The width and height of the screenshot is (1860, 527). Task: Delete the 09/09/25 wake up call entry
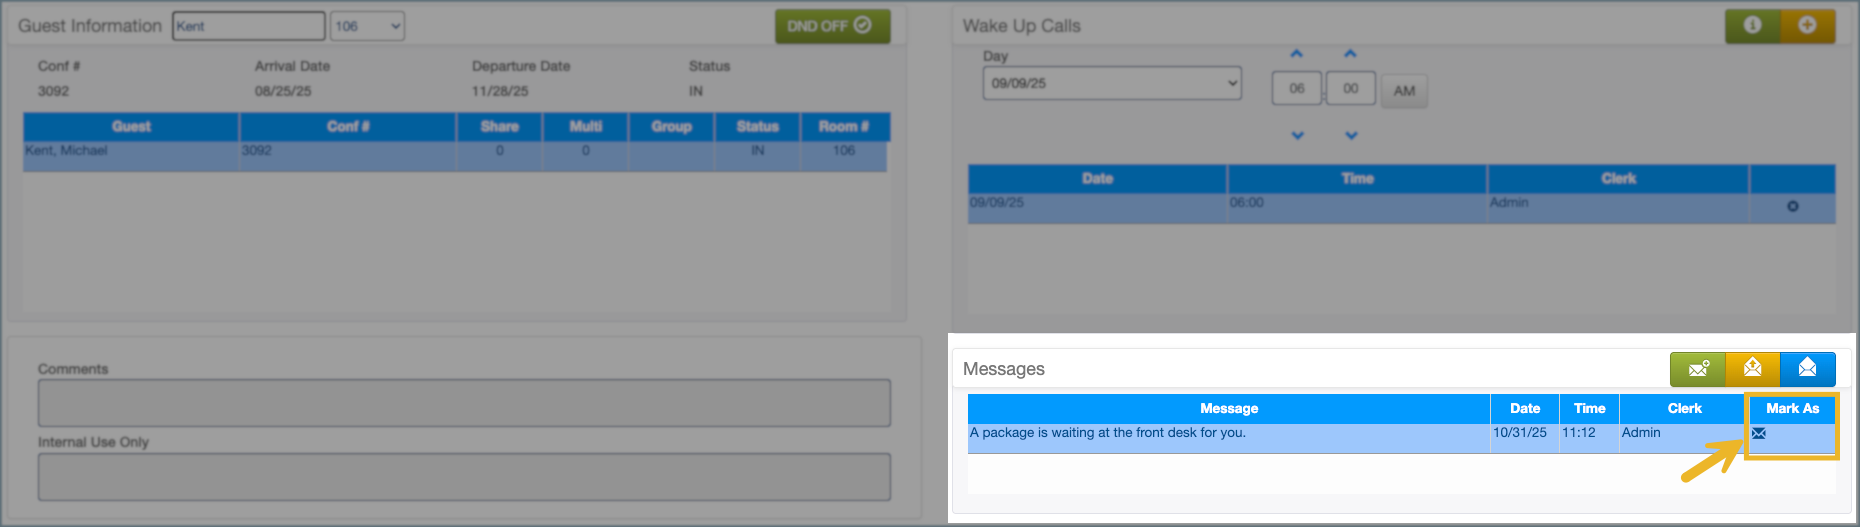click(1792, 206)
